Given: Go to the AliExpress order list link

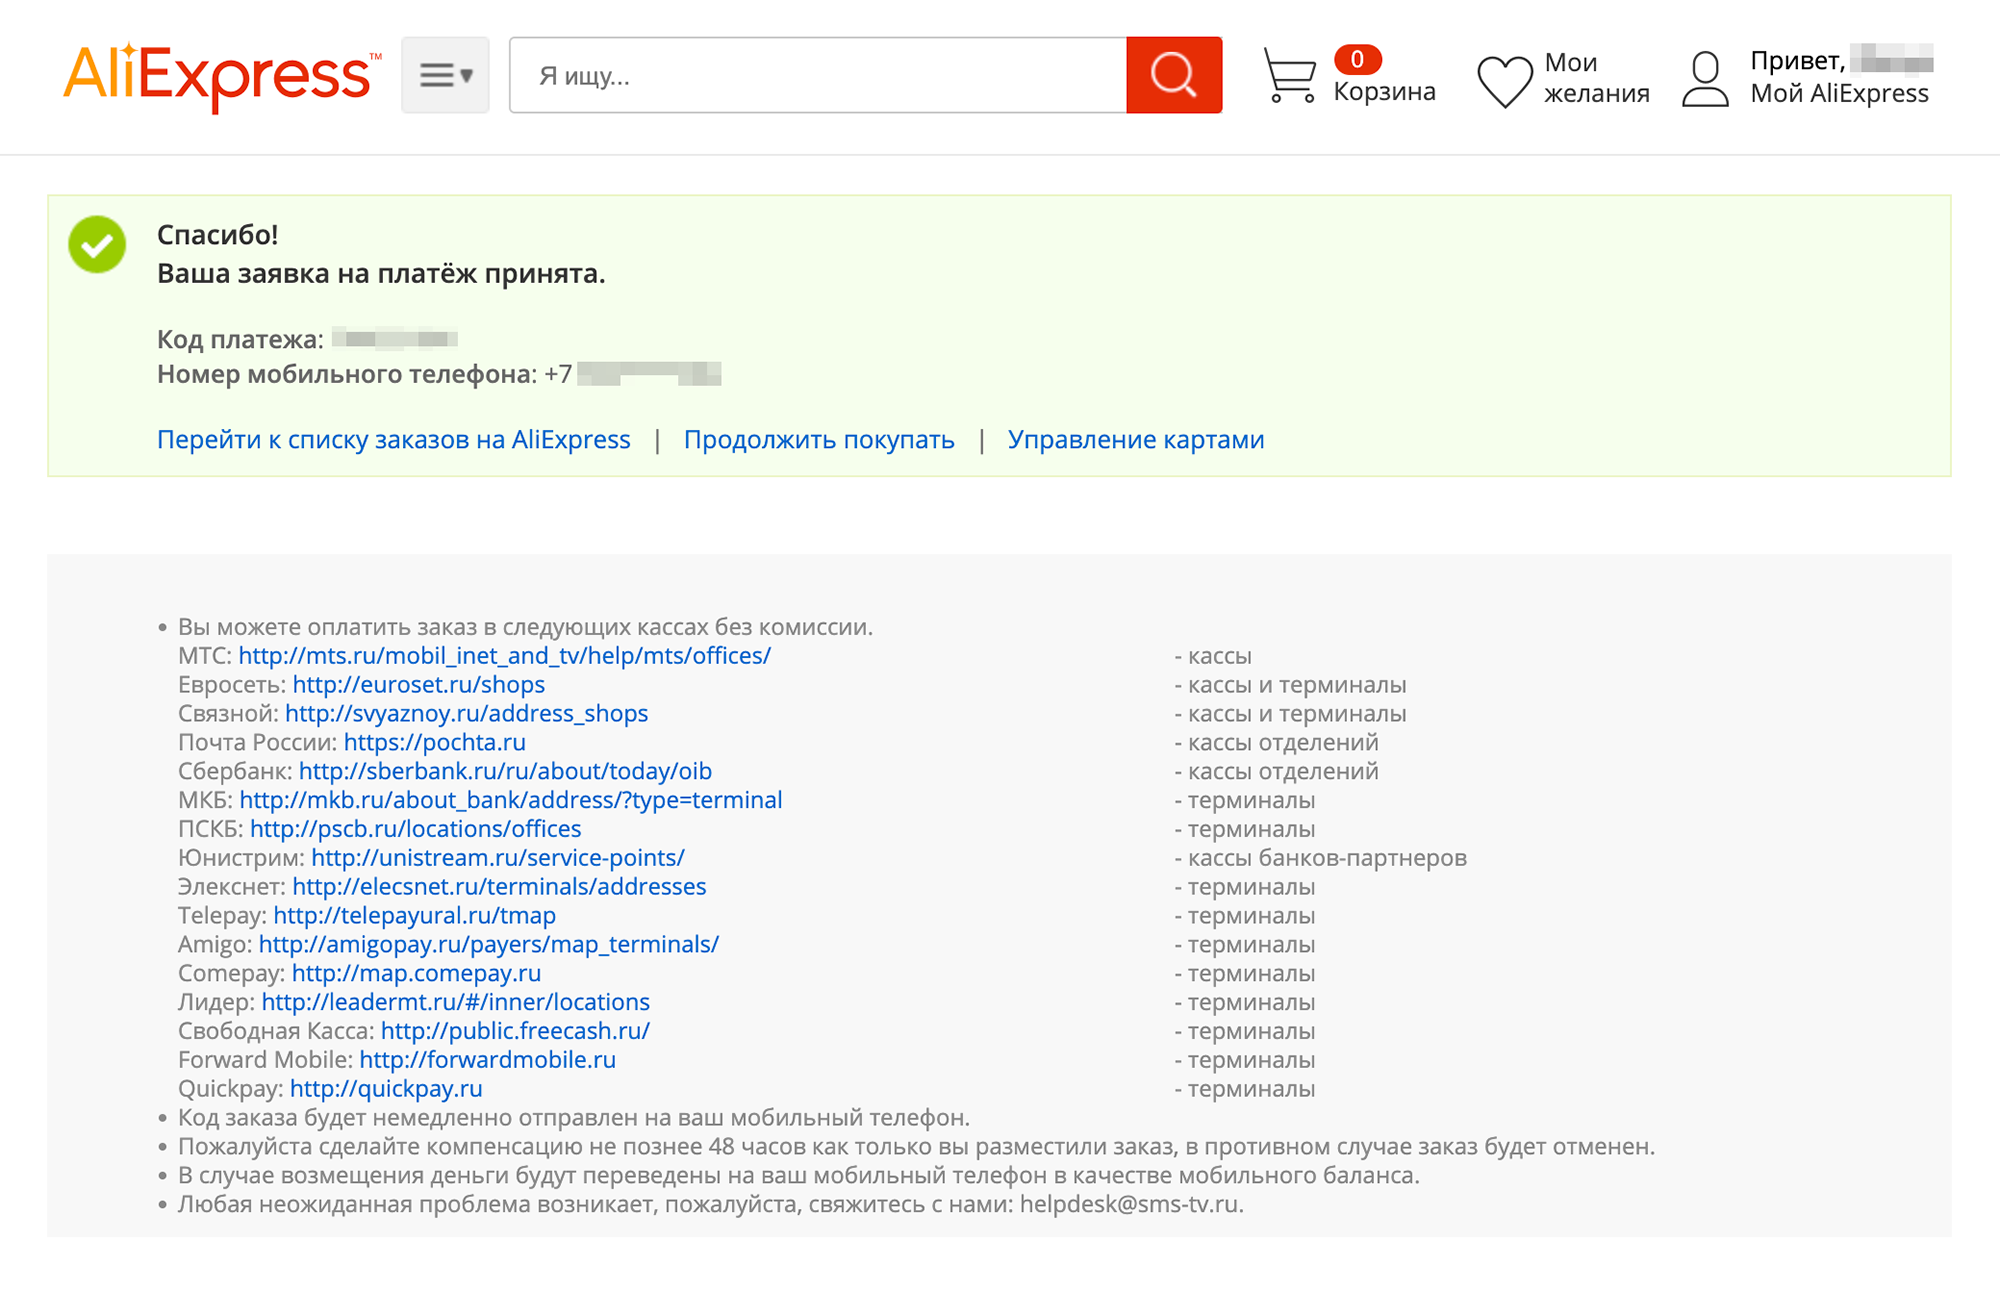Looking at the screenshot, I should pos(394,440).
